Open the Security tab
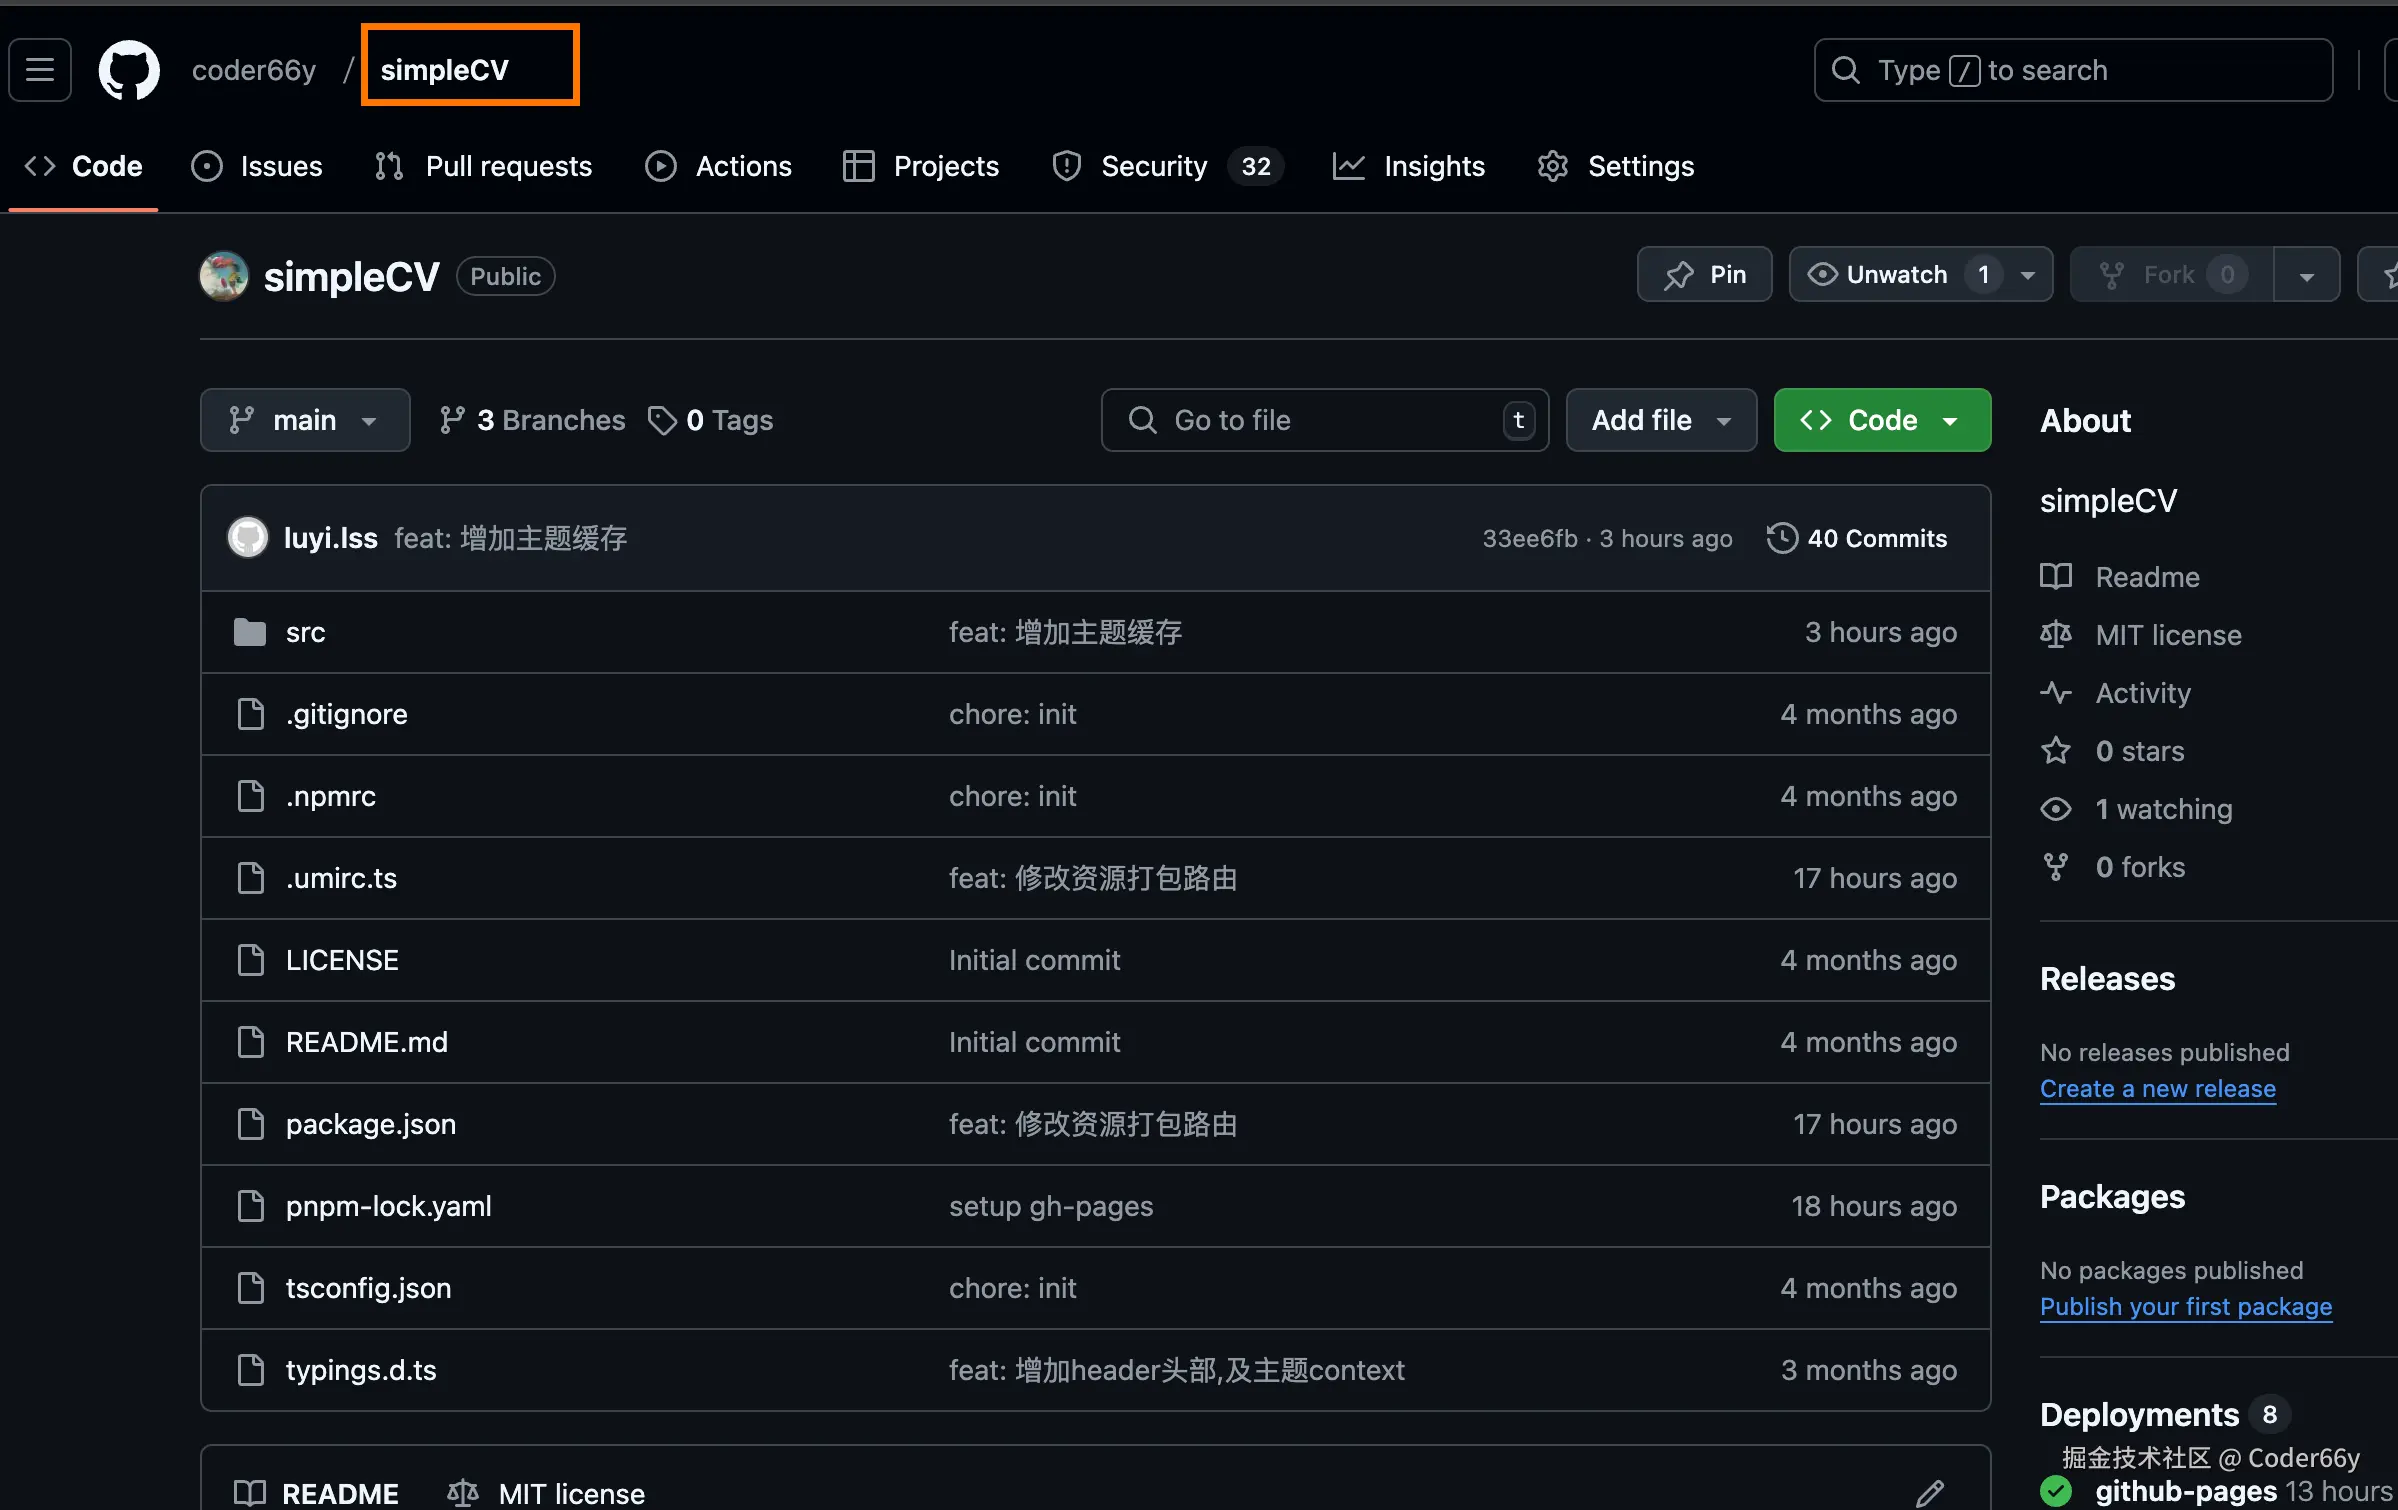 [1153, 166]
